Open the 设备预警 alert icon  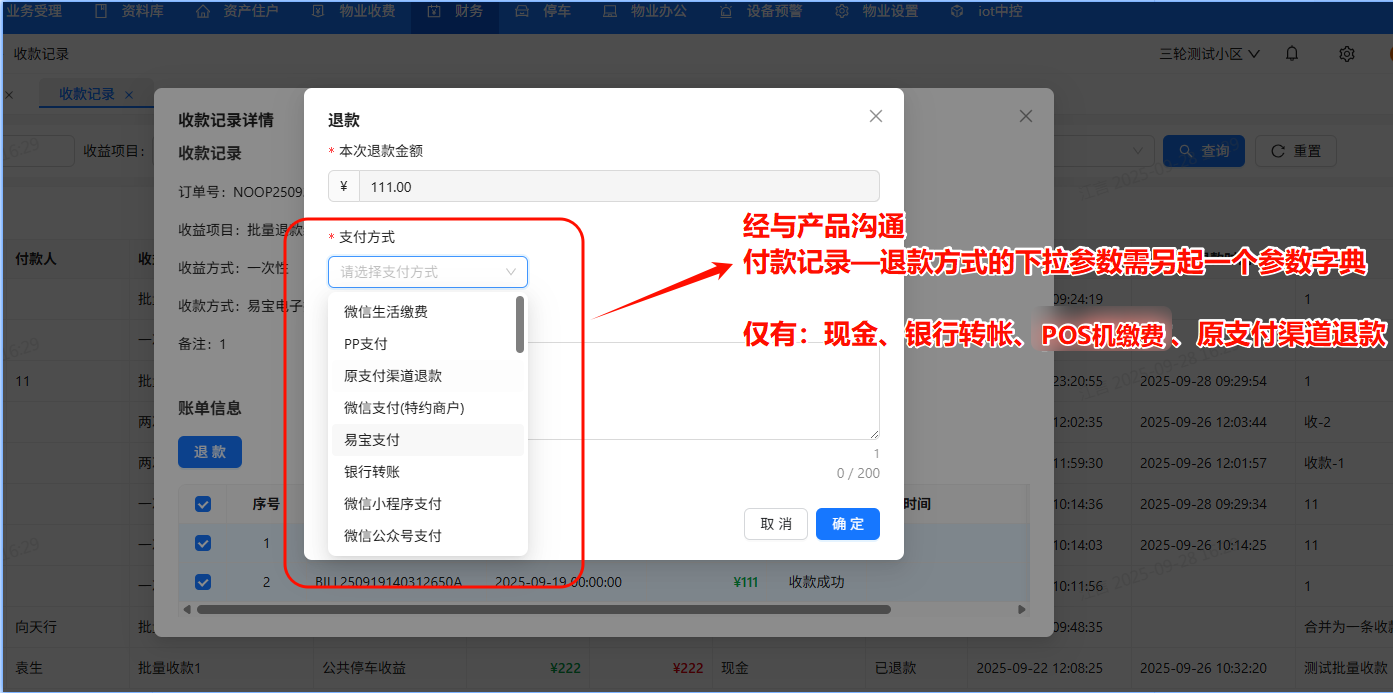coord(727,13)
